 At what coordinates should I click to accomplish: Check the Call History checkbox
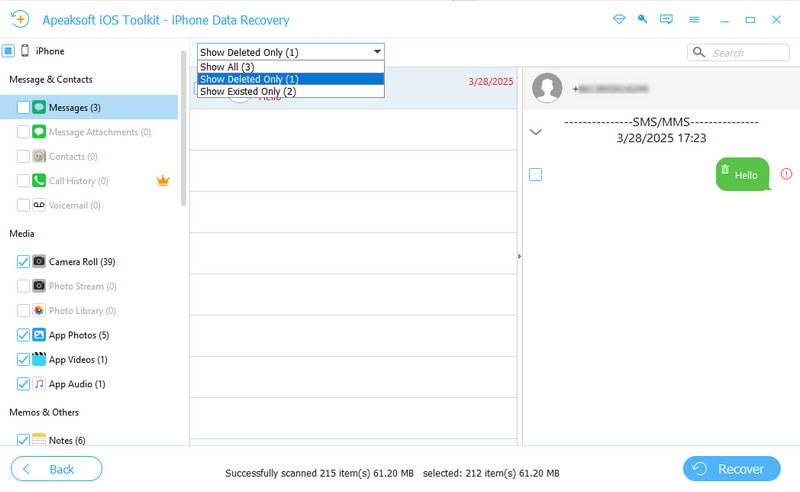[23, 181]
